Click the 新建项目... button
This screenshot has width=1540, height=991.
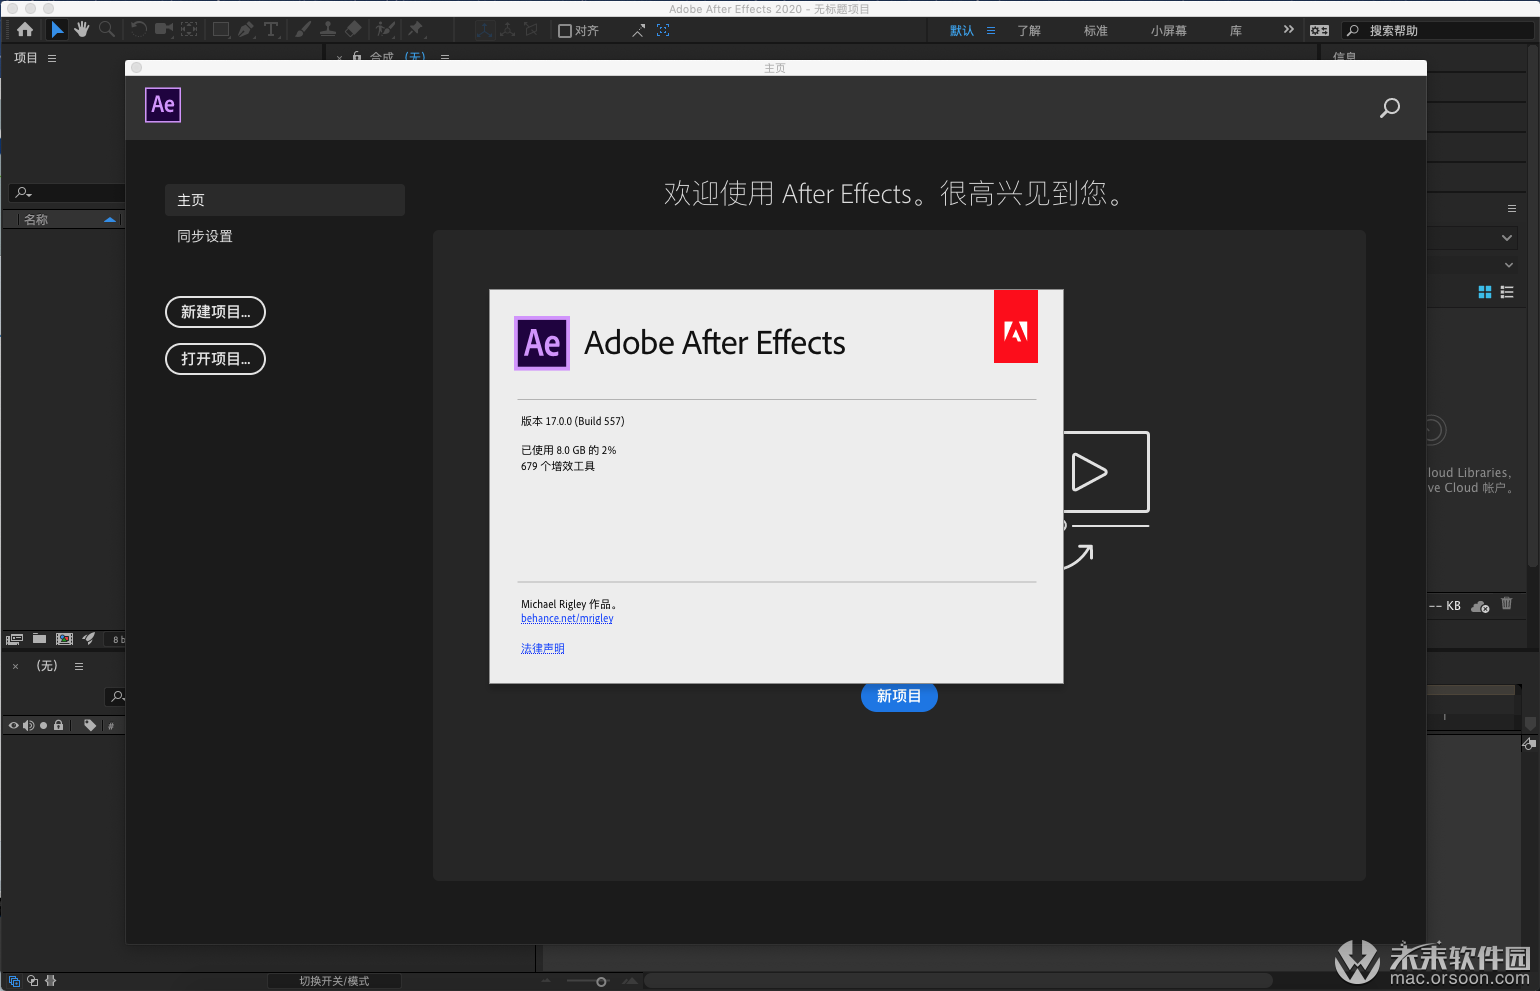click(x=215, y=312)
